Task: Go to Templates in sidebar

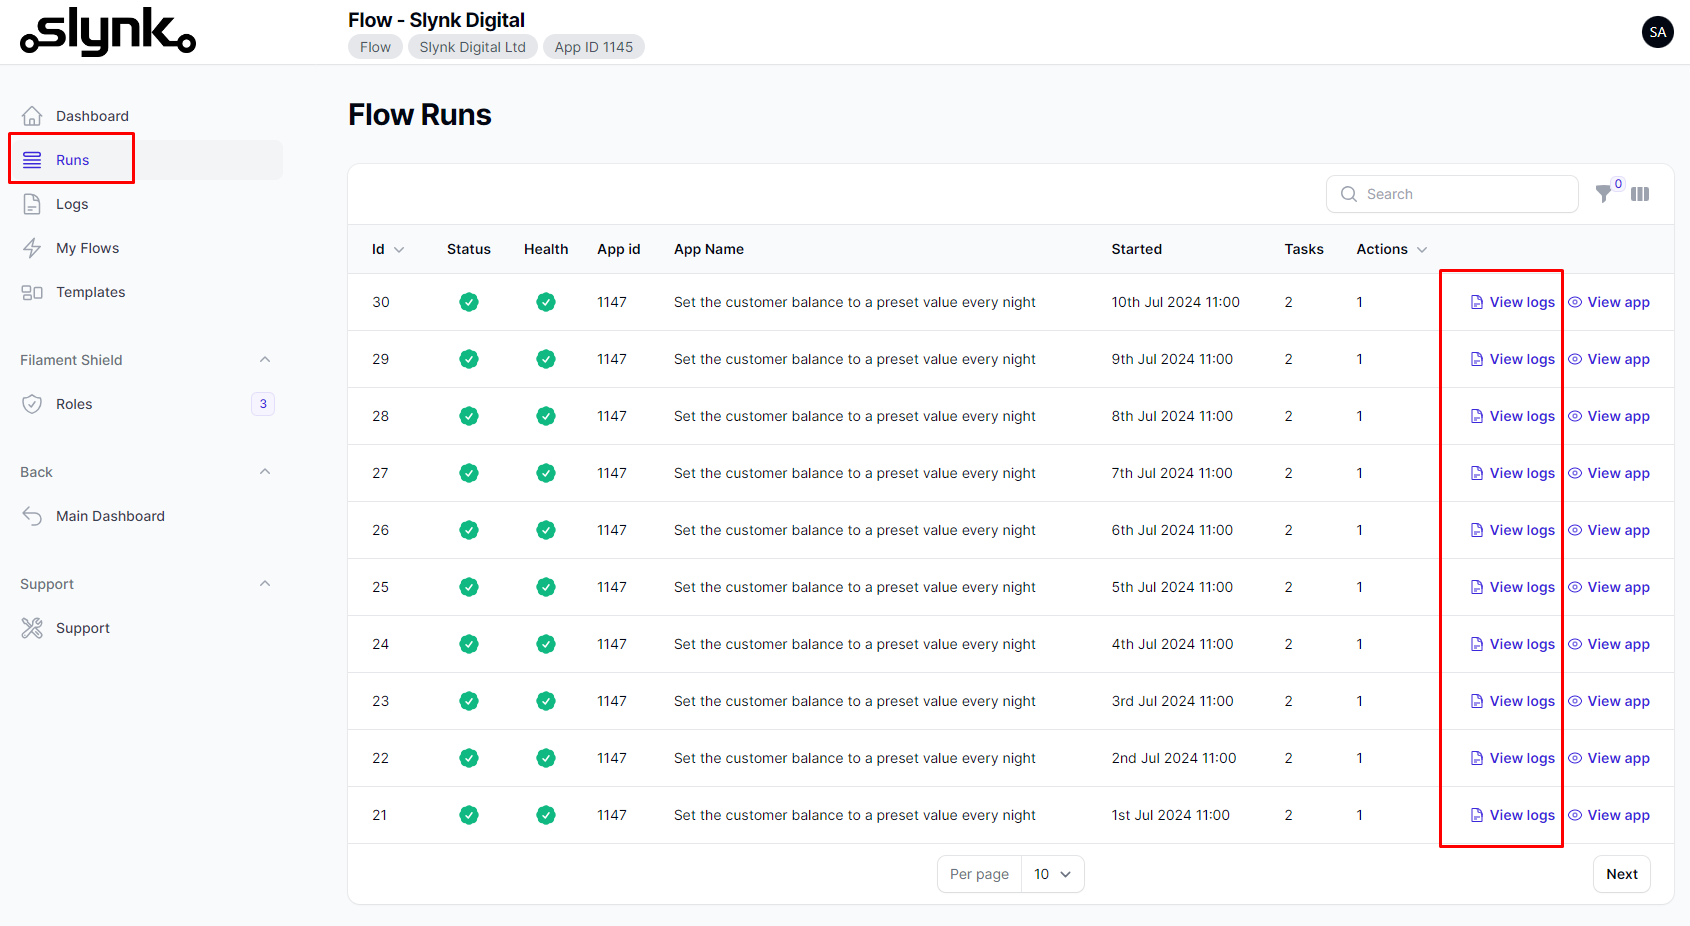Action: click(x=90, y=292)
